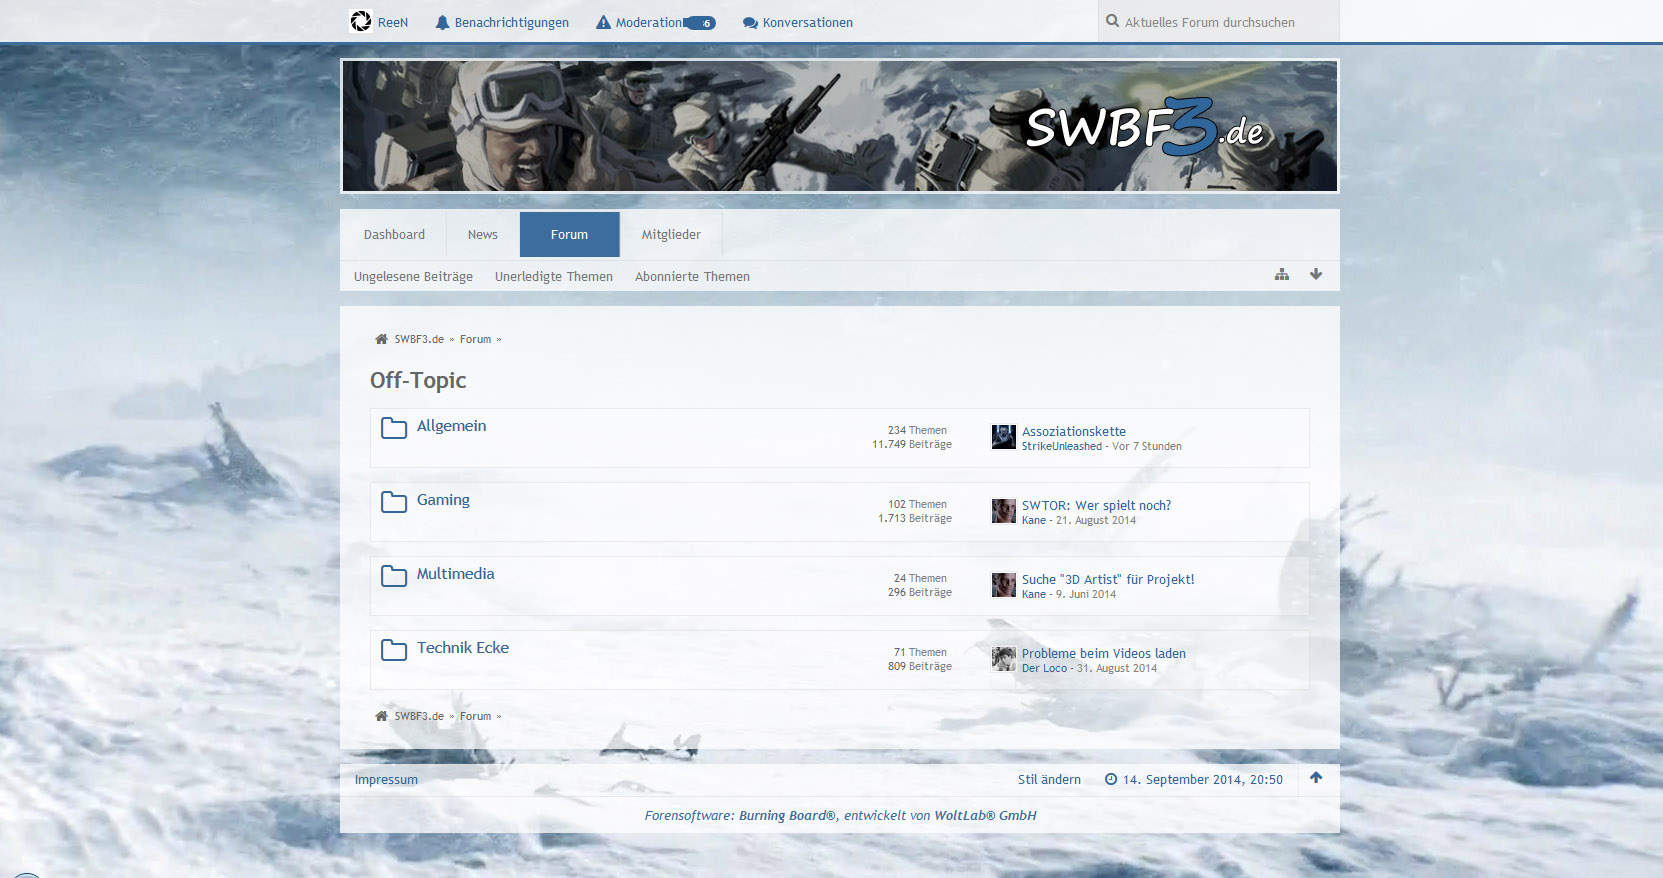
Task: Open StrikeUnleashed's profile link
Action: click(1062, 447)
